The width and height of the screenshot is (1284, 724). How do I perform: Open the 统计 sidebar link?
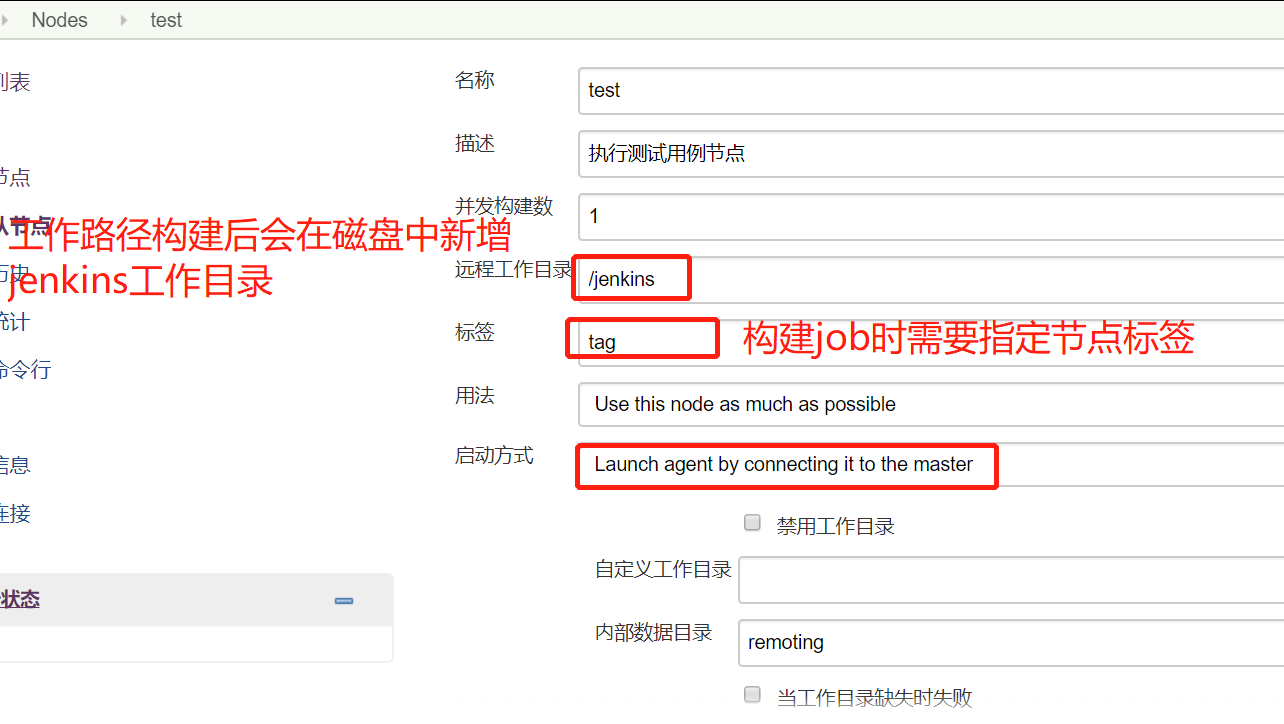14,322
